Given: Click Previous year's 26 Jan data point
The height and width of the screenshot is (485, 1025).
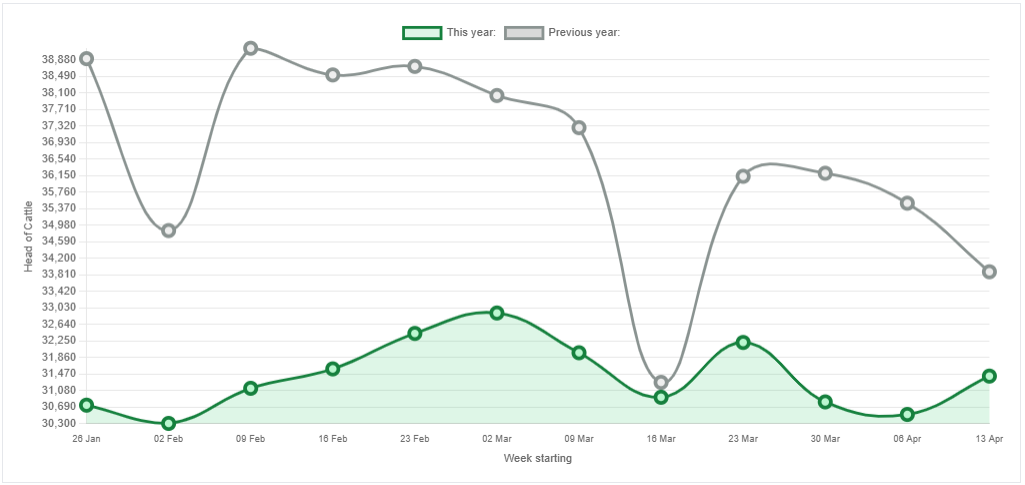Looking at the screenshot, I should click(87, 59).
